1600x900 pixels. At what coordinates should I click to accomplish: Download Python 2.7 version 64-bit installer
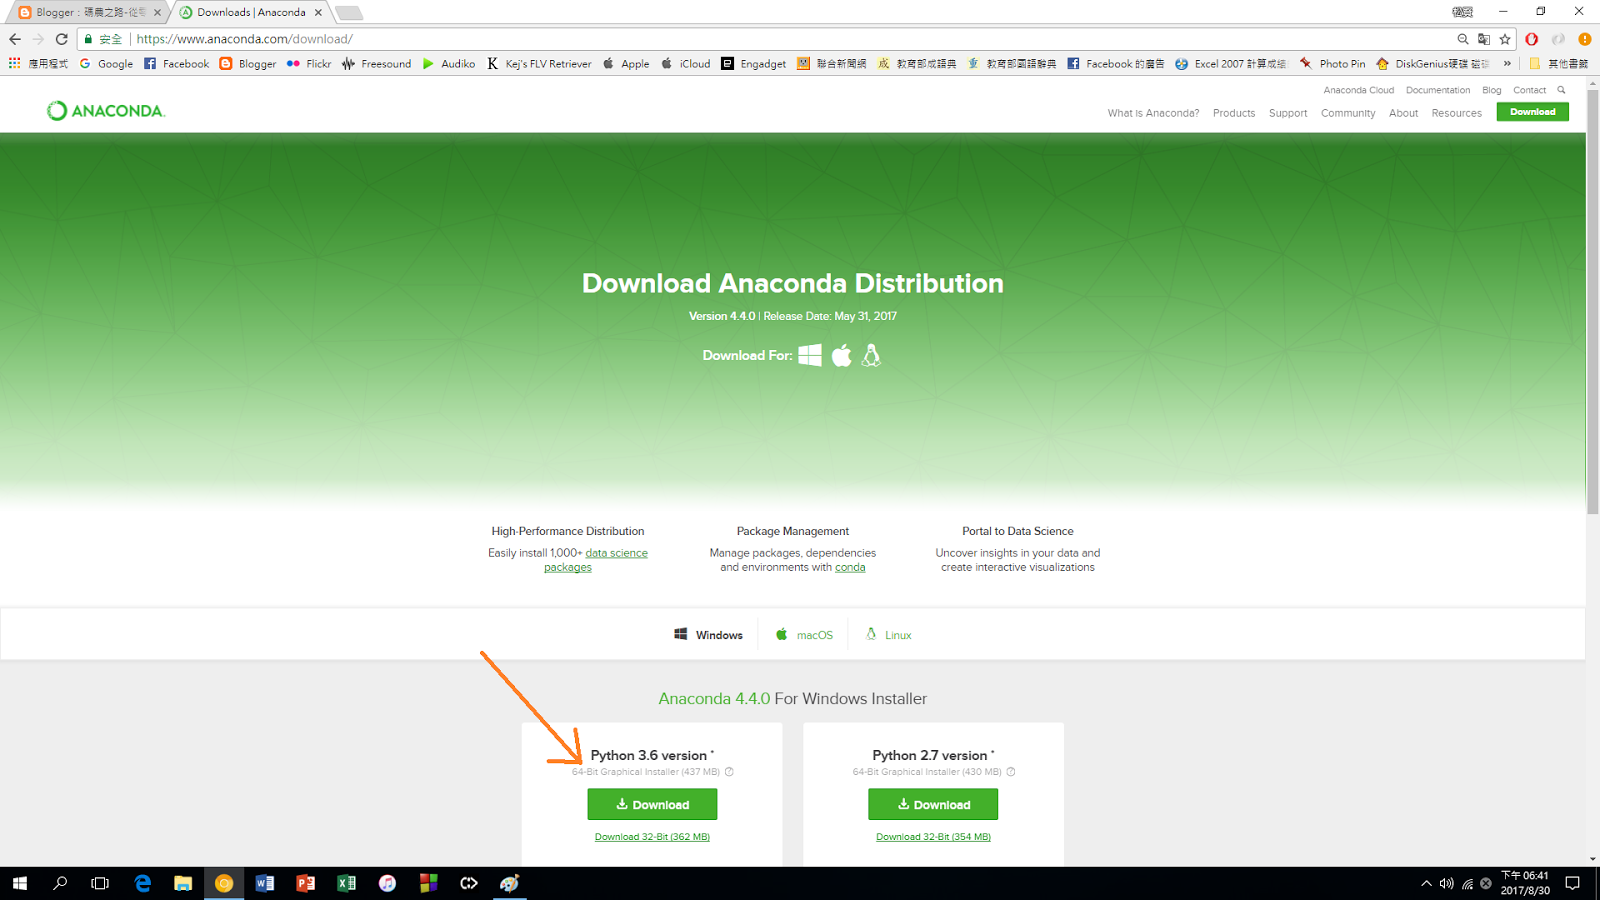(933, 804)
